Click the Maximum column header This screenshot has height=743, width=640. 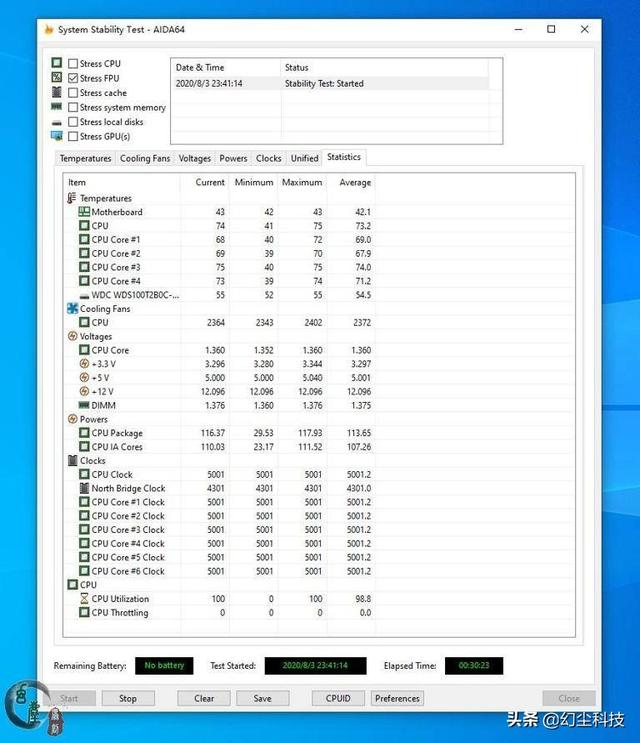(x=302, y=182)
